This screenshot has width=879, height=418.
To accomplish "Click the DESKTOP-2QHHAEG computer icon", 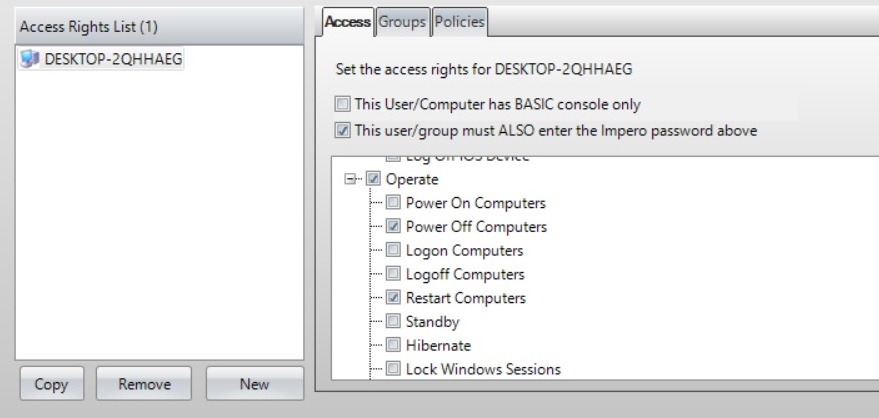I will (x=29, y=59).
